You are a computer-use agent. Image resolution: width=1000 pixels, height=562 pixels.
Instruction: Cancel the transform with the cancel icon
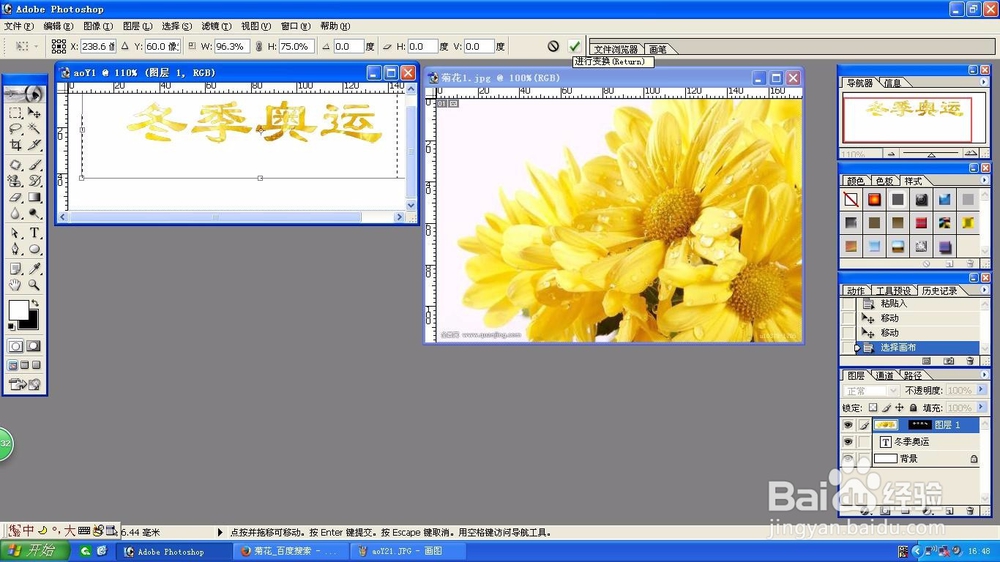pyautogui.click(x=553, y=46)
